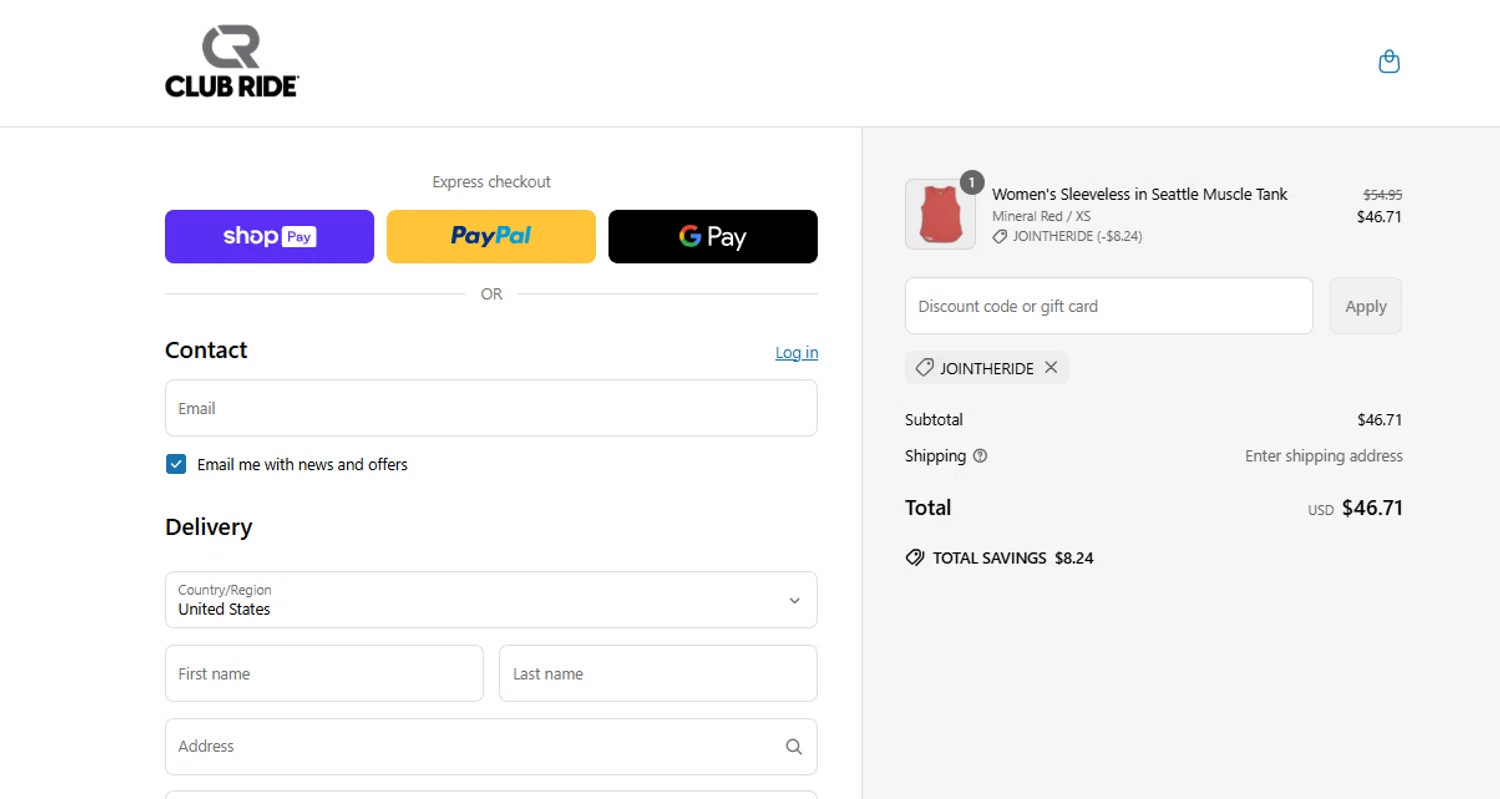
Task: Click the address search magnifier icon
Action: click(794, 746)
